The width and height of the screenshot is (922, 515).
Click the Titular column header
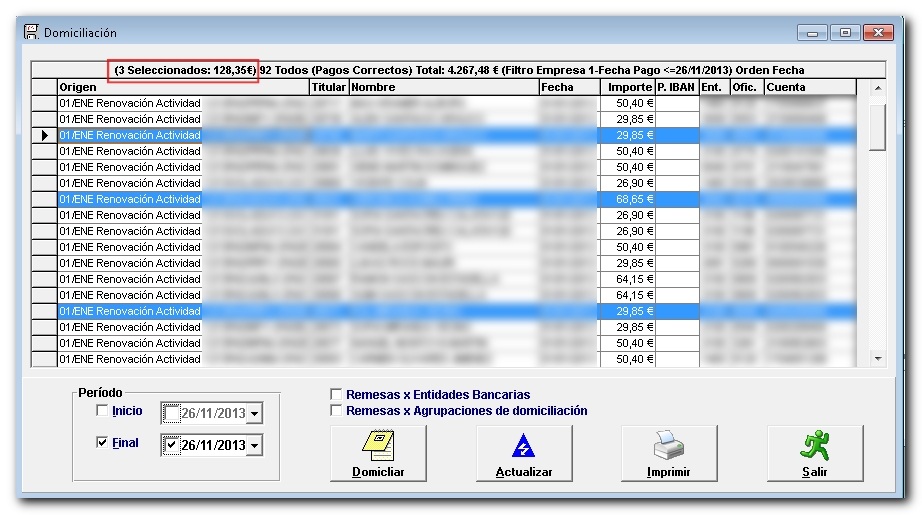(x=329, y=87)
